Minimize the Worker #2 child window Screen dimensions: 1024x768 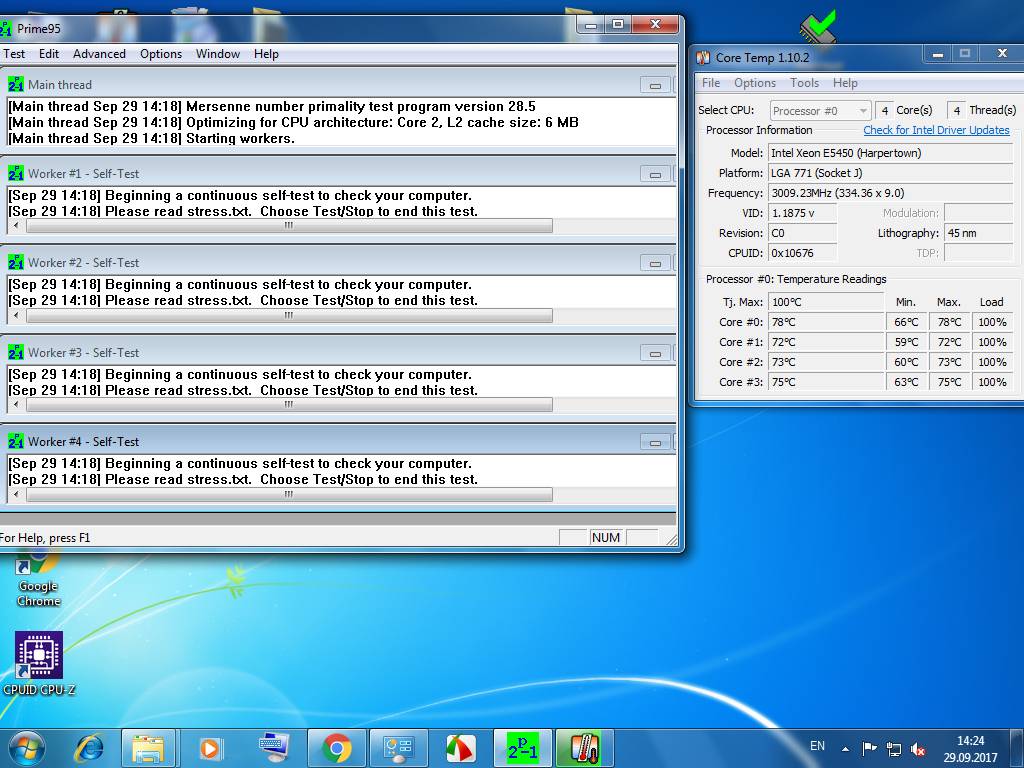(x=655, y=263)
